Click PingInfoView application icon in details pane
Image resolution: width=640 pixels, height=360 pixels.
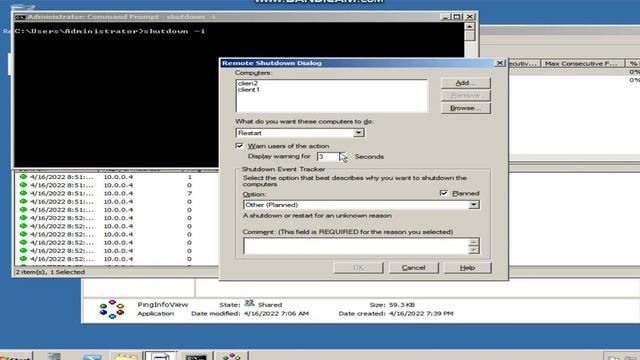[x=111, y=309]
